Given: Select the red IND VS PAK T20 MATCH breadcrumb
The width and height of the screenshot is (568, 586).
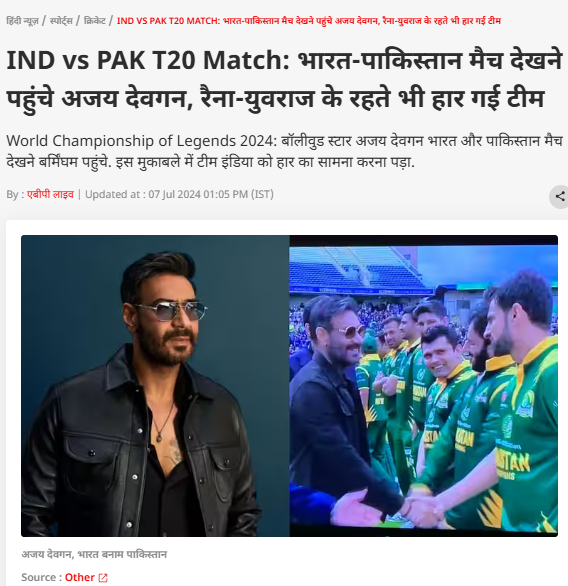Looking at the screenshot, I should (x=309, y=21).
